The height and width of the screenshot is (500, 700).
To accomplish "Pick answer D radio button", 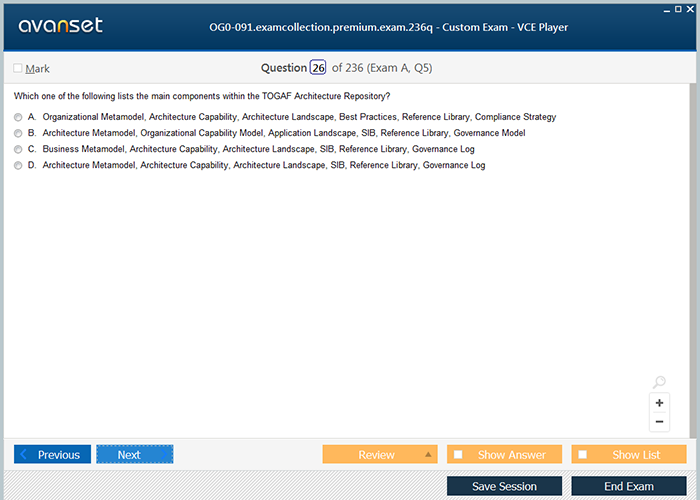I will 18,165.
